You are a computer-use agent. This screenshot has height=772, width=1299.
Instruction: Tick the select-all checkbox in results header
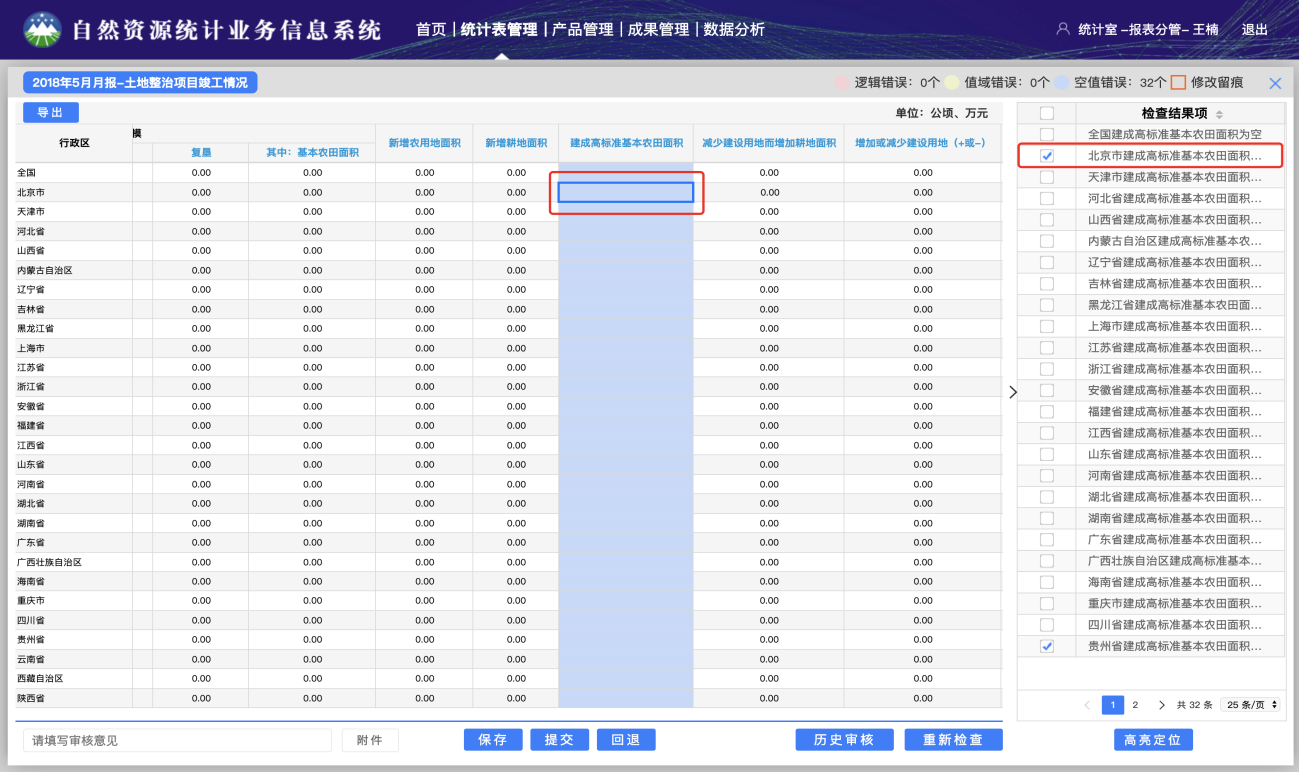pyautogui.click(x=1046, y=113)
